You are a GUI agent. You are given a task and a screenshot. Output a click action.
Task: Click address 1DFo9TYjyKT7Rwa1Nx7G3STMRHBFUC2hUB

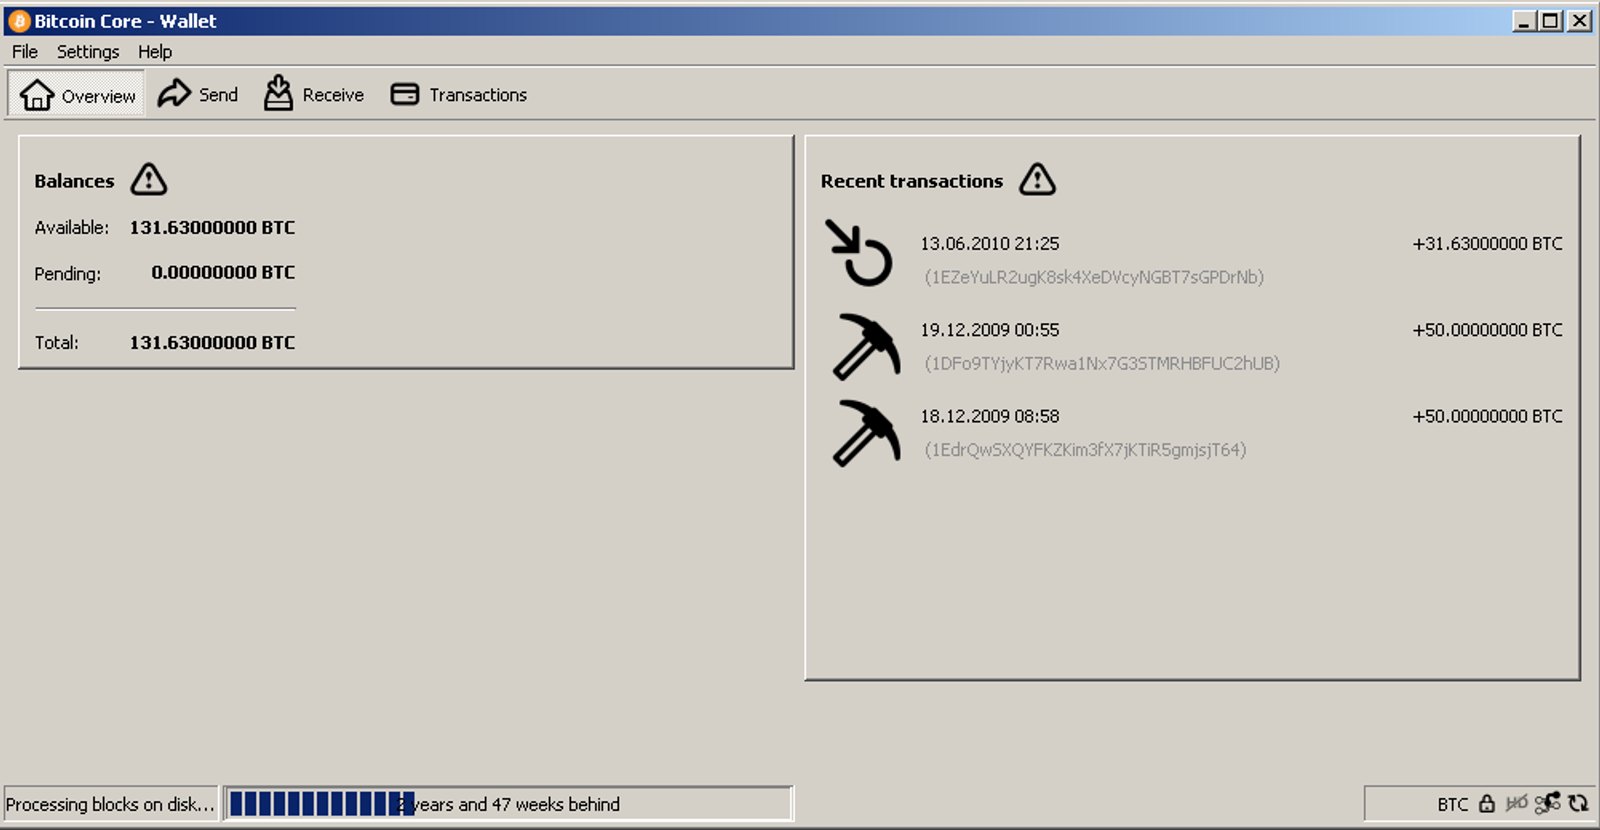click(x=1102, y=363)
